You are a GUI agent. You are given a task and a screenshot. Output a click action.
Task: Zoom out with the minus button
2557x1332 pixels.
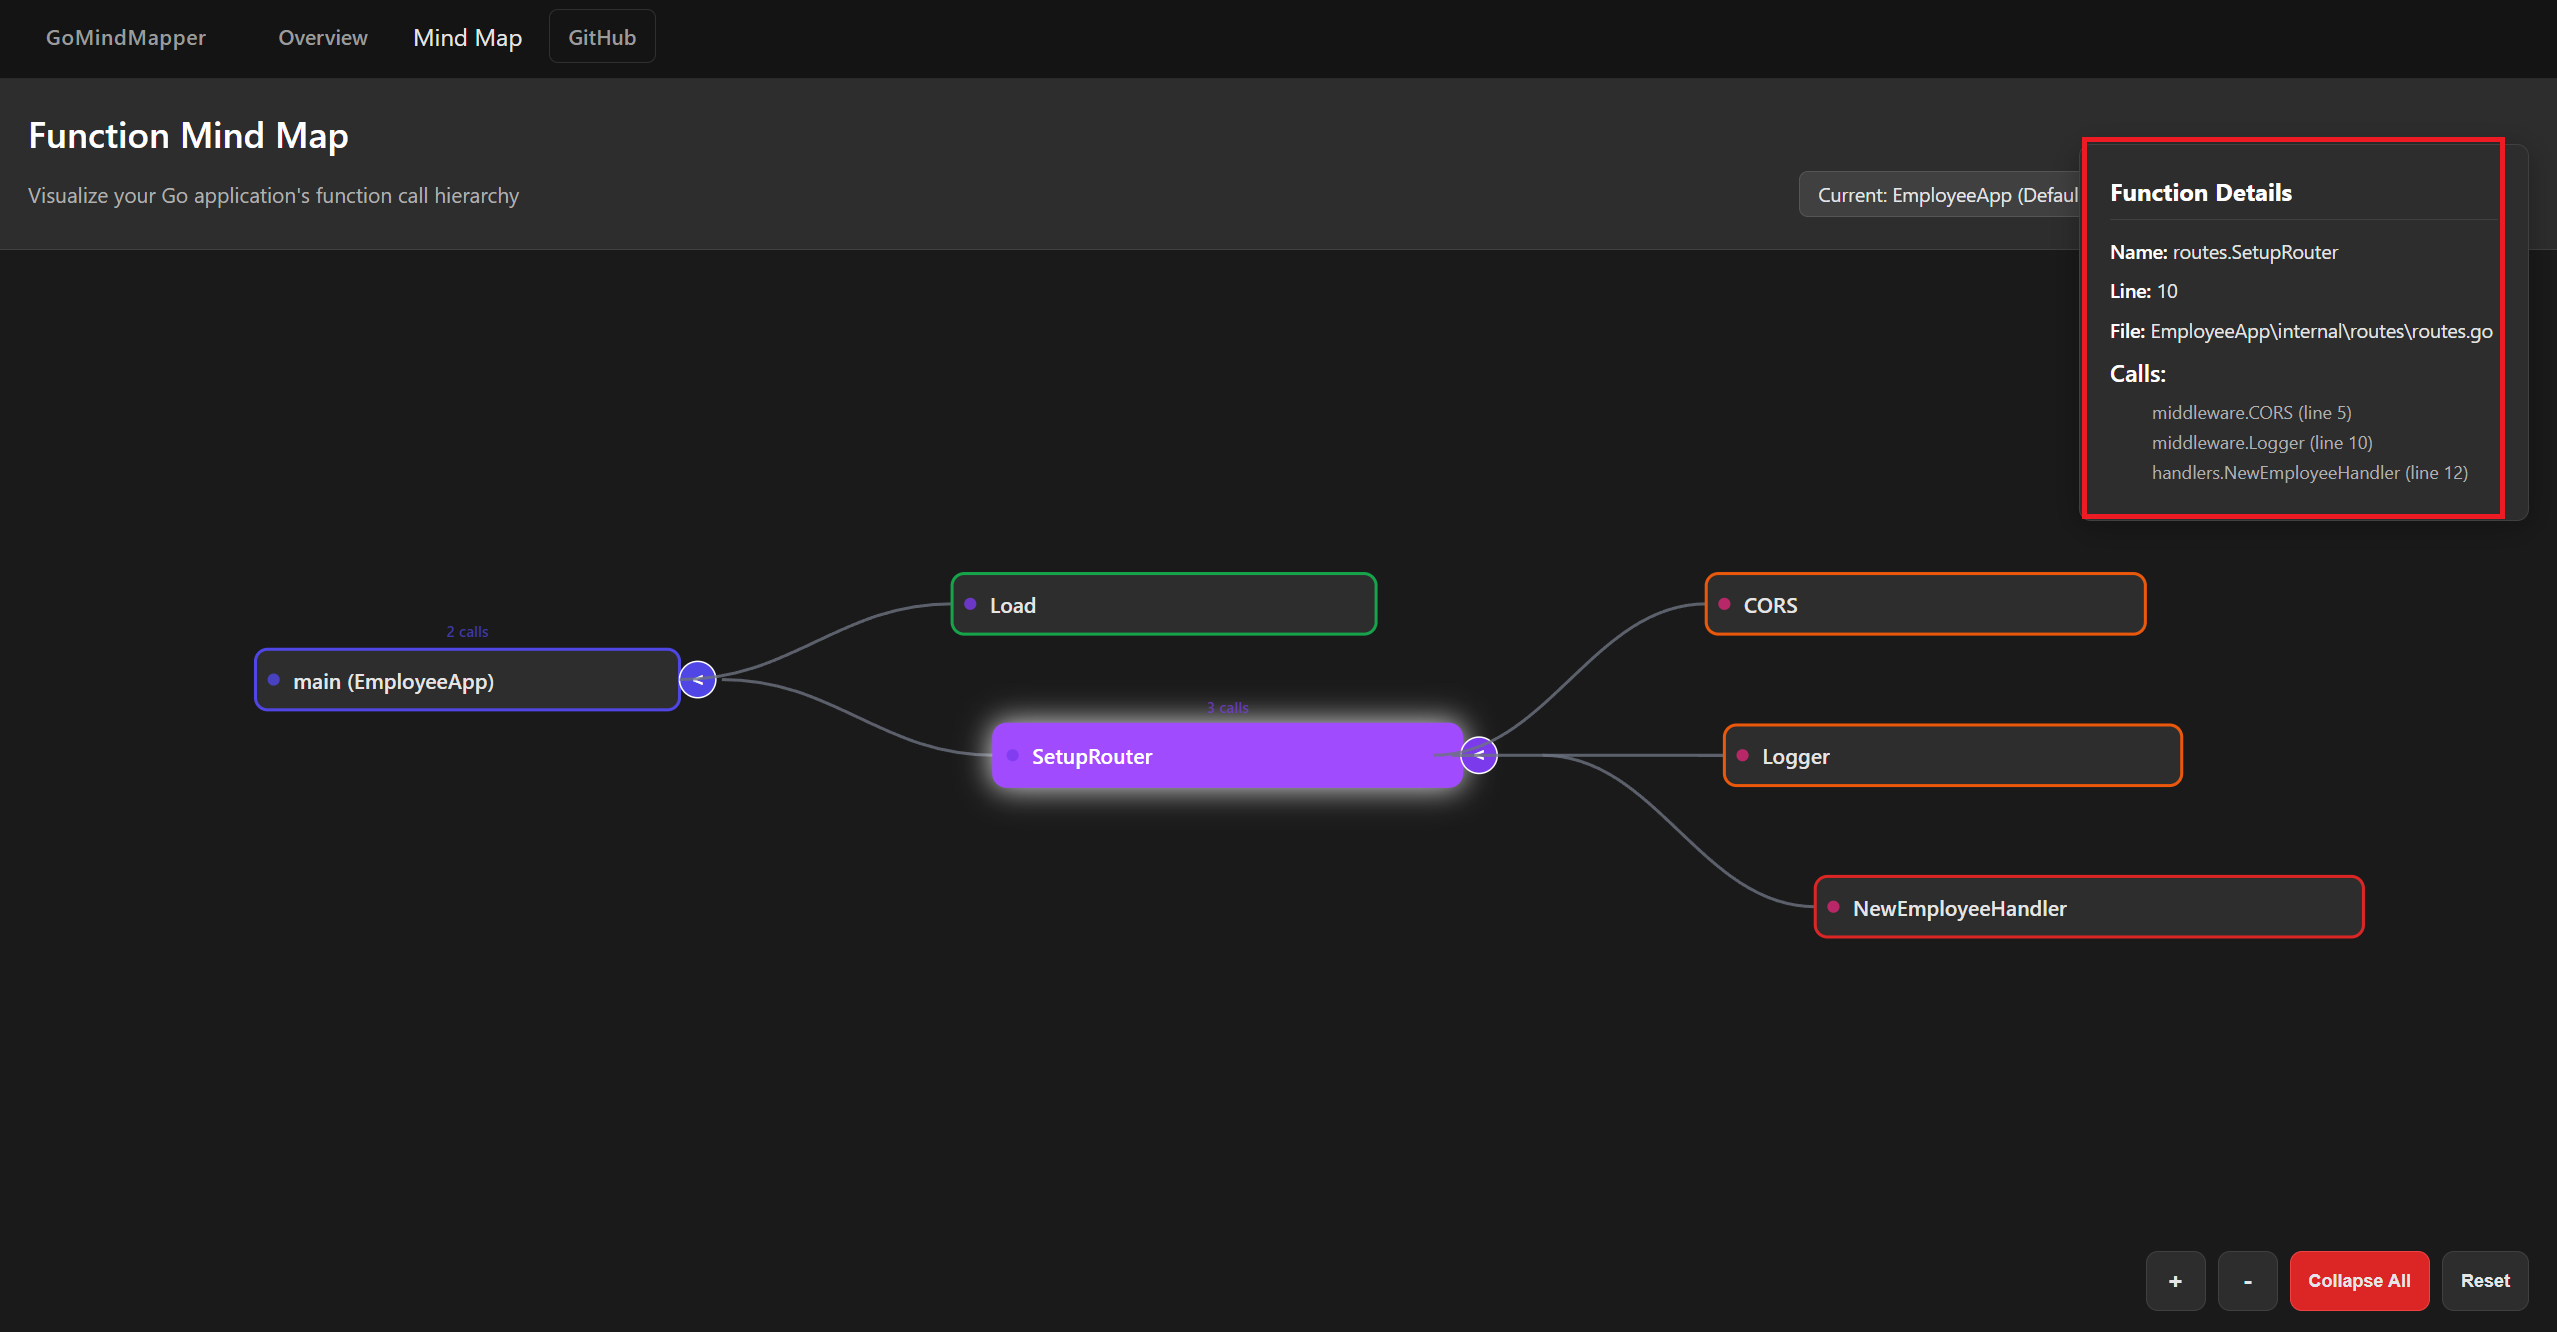(2247, 1281)
